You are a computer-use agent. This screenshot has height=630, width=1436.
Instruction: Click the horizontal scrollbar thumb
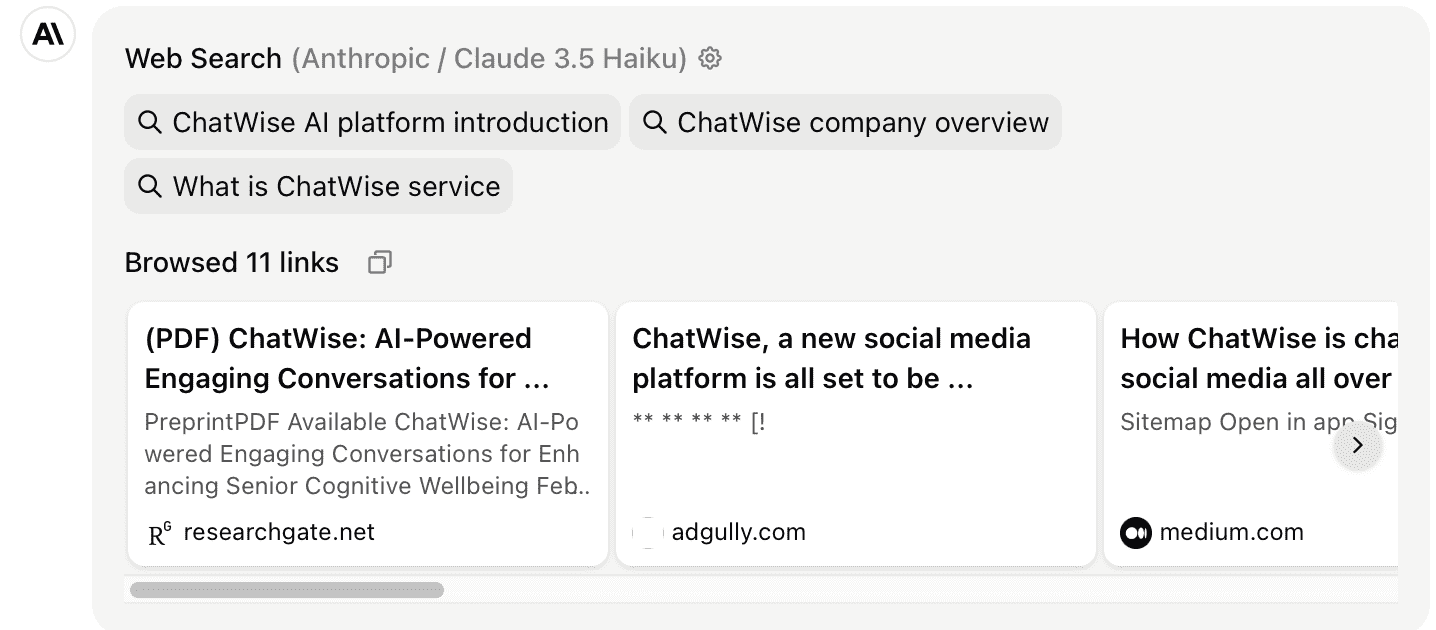pyautogui.click(x=287, y=590)
